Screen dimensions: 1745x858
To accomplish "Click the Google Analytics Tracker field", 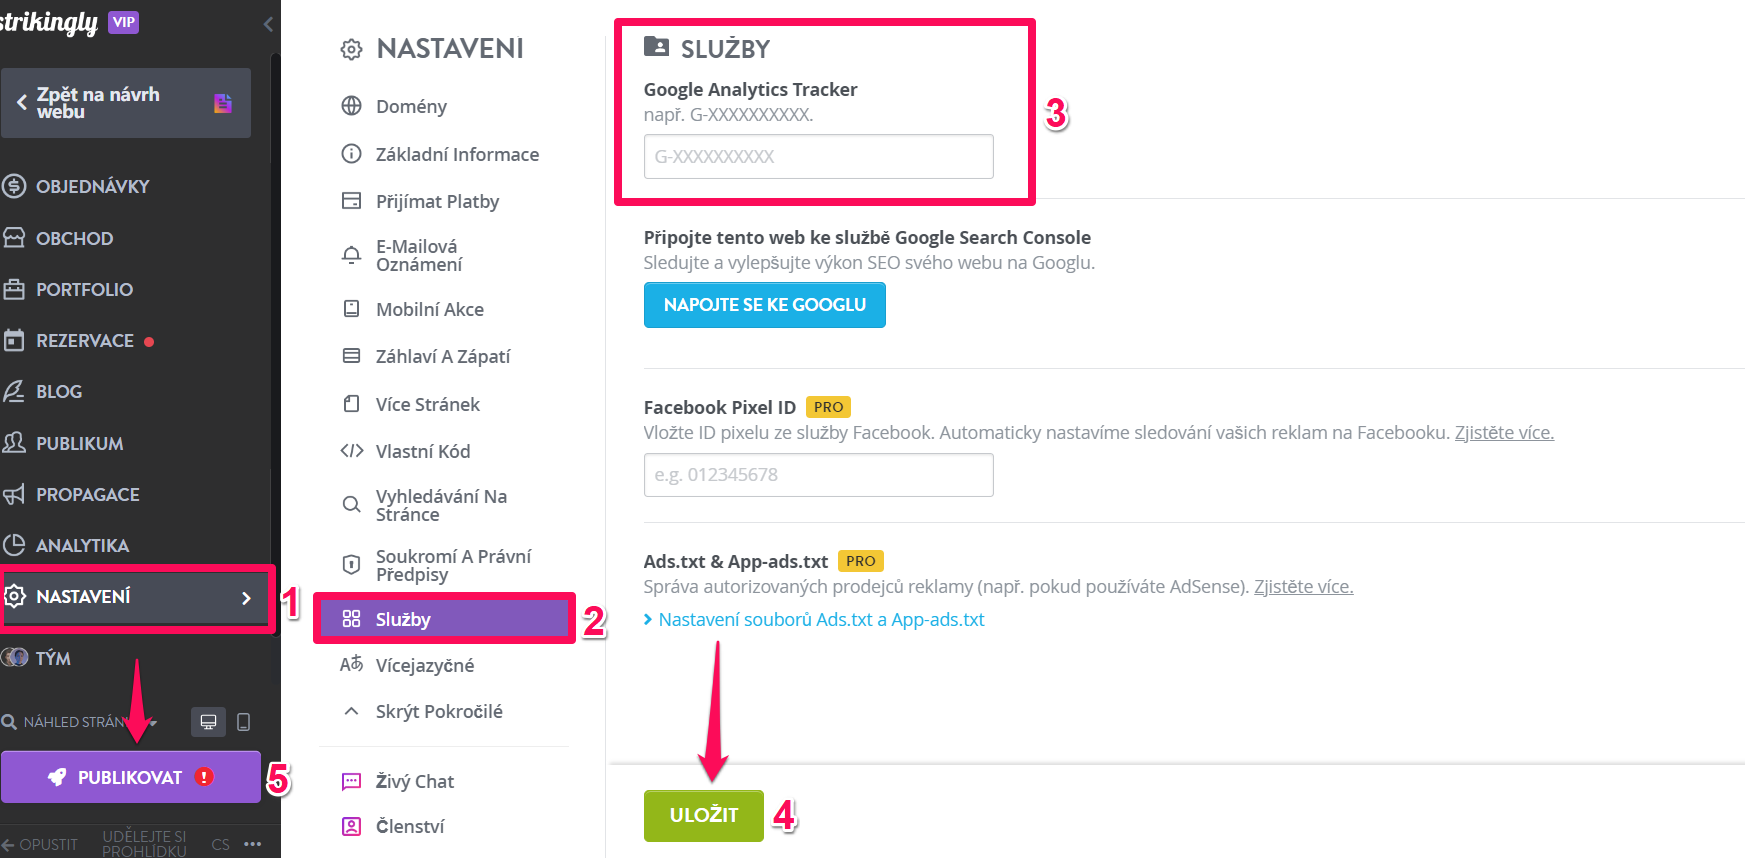I will tap(819, 156).
